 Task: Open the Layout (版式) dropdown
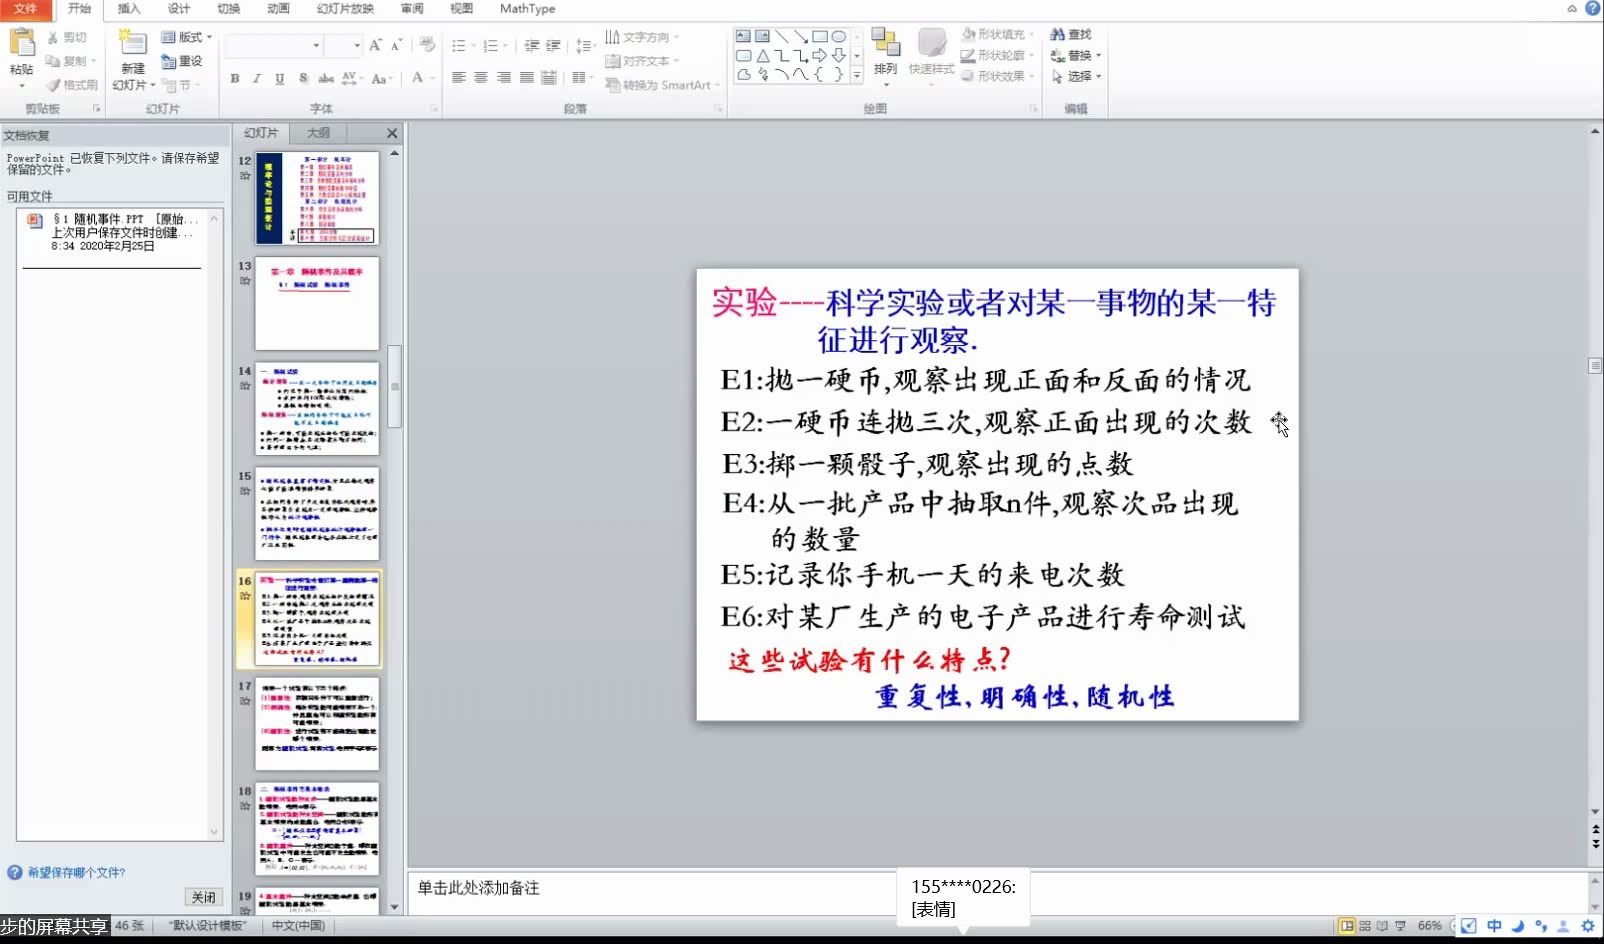tap(187, 37)
